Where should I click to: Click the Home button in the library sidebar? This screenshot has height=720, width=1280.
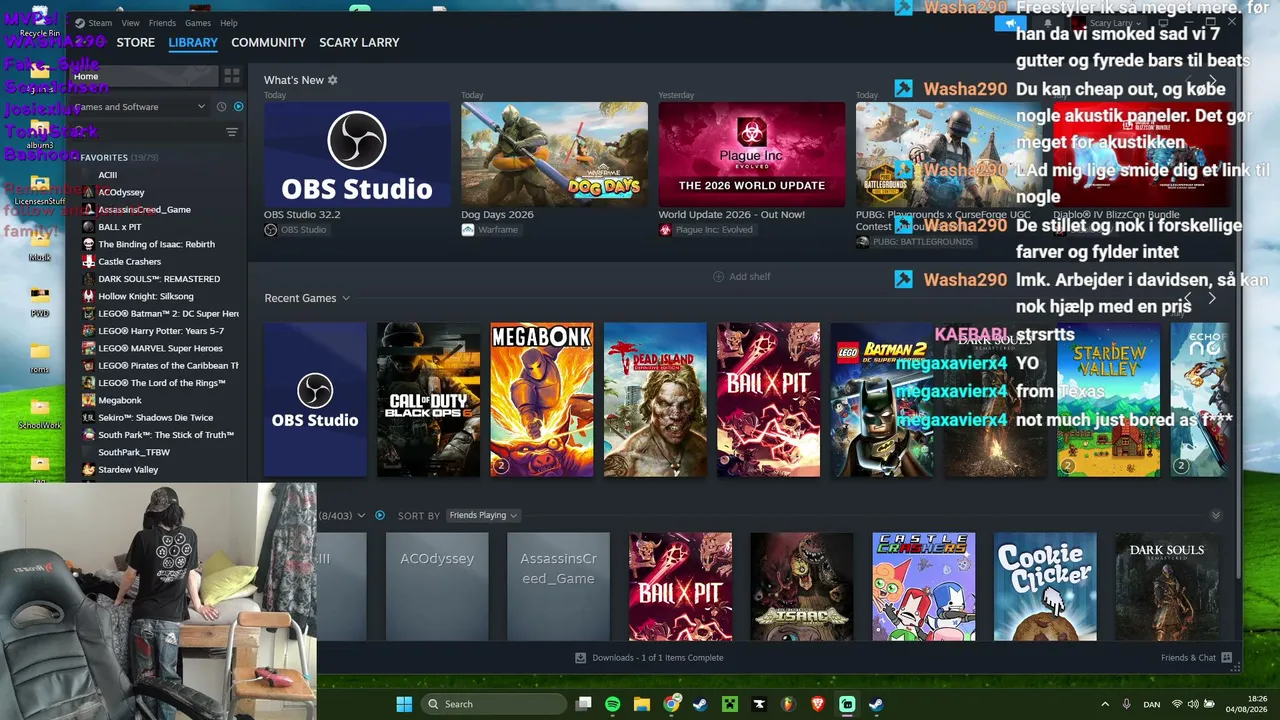click(145, 76)
